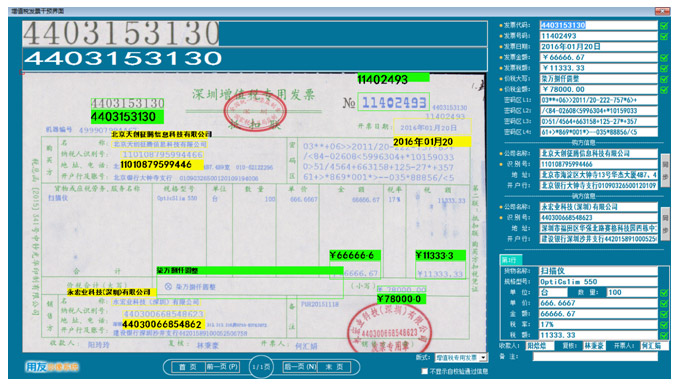Click green check icon beside 发票税额 field
The image size is (680, 386).
click(x=664, y=68)
